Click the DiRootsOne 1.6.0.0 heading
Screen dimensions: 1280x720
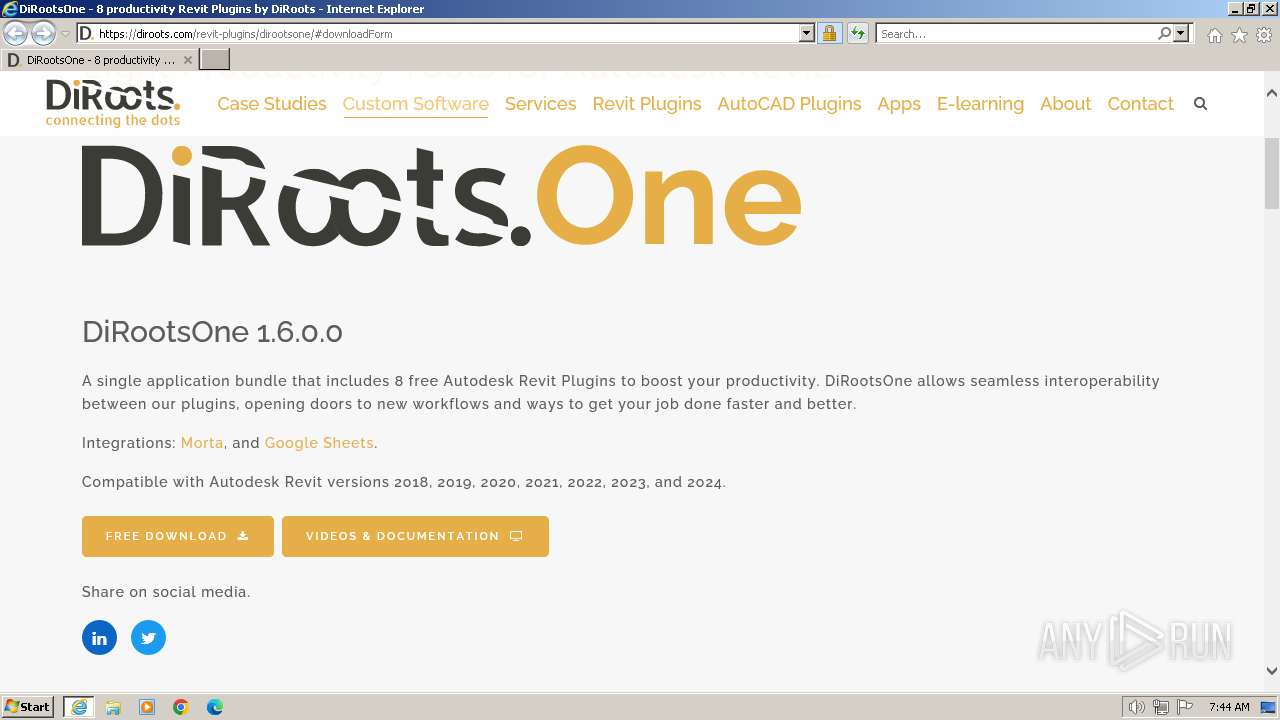coord(212,332)
